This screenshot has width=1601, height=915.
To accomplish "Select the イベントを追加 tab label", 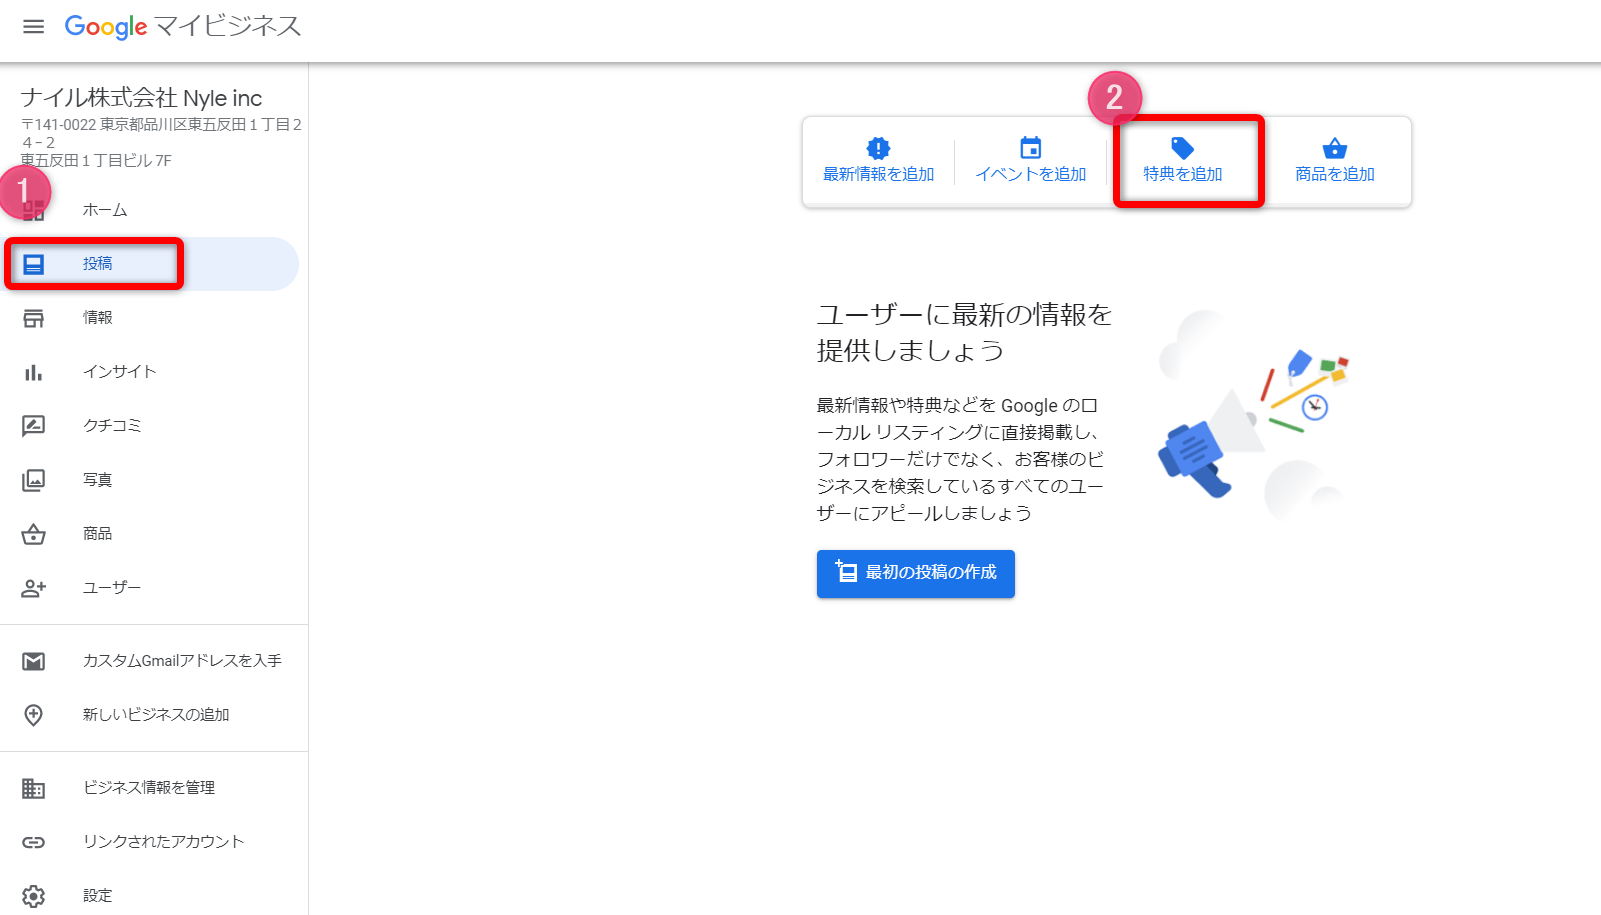I will click(x=1030, y=174).
